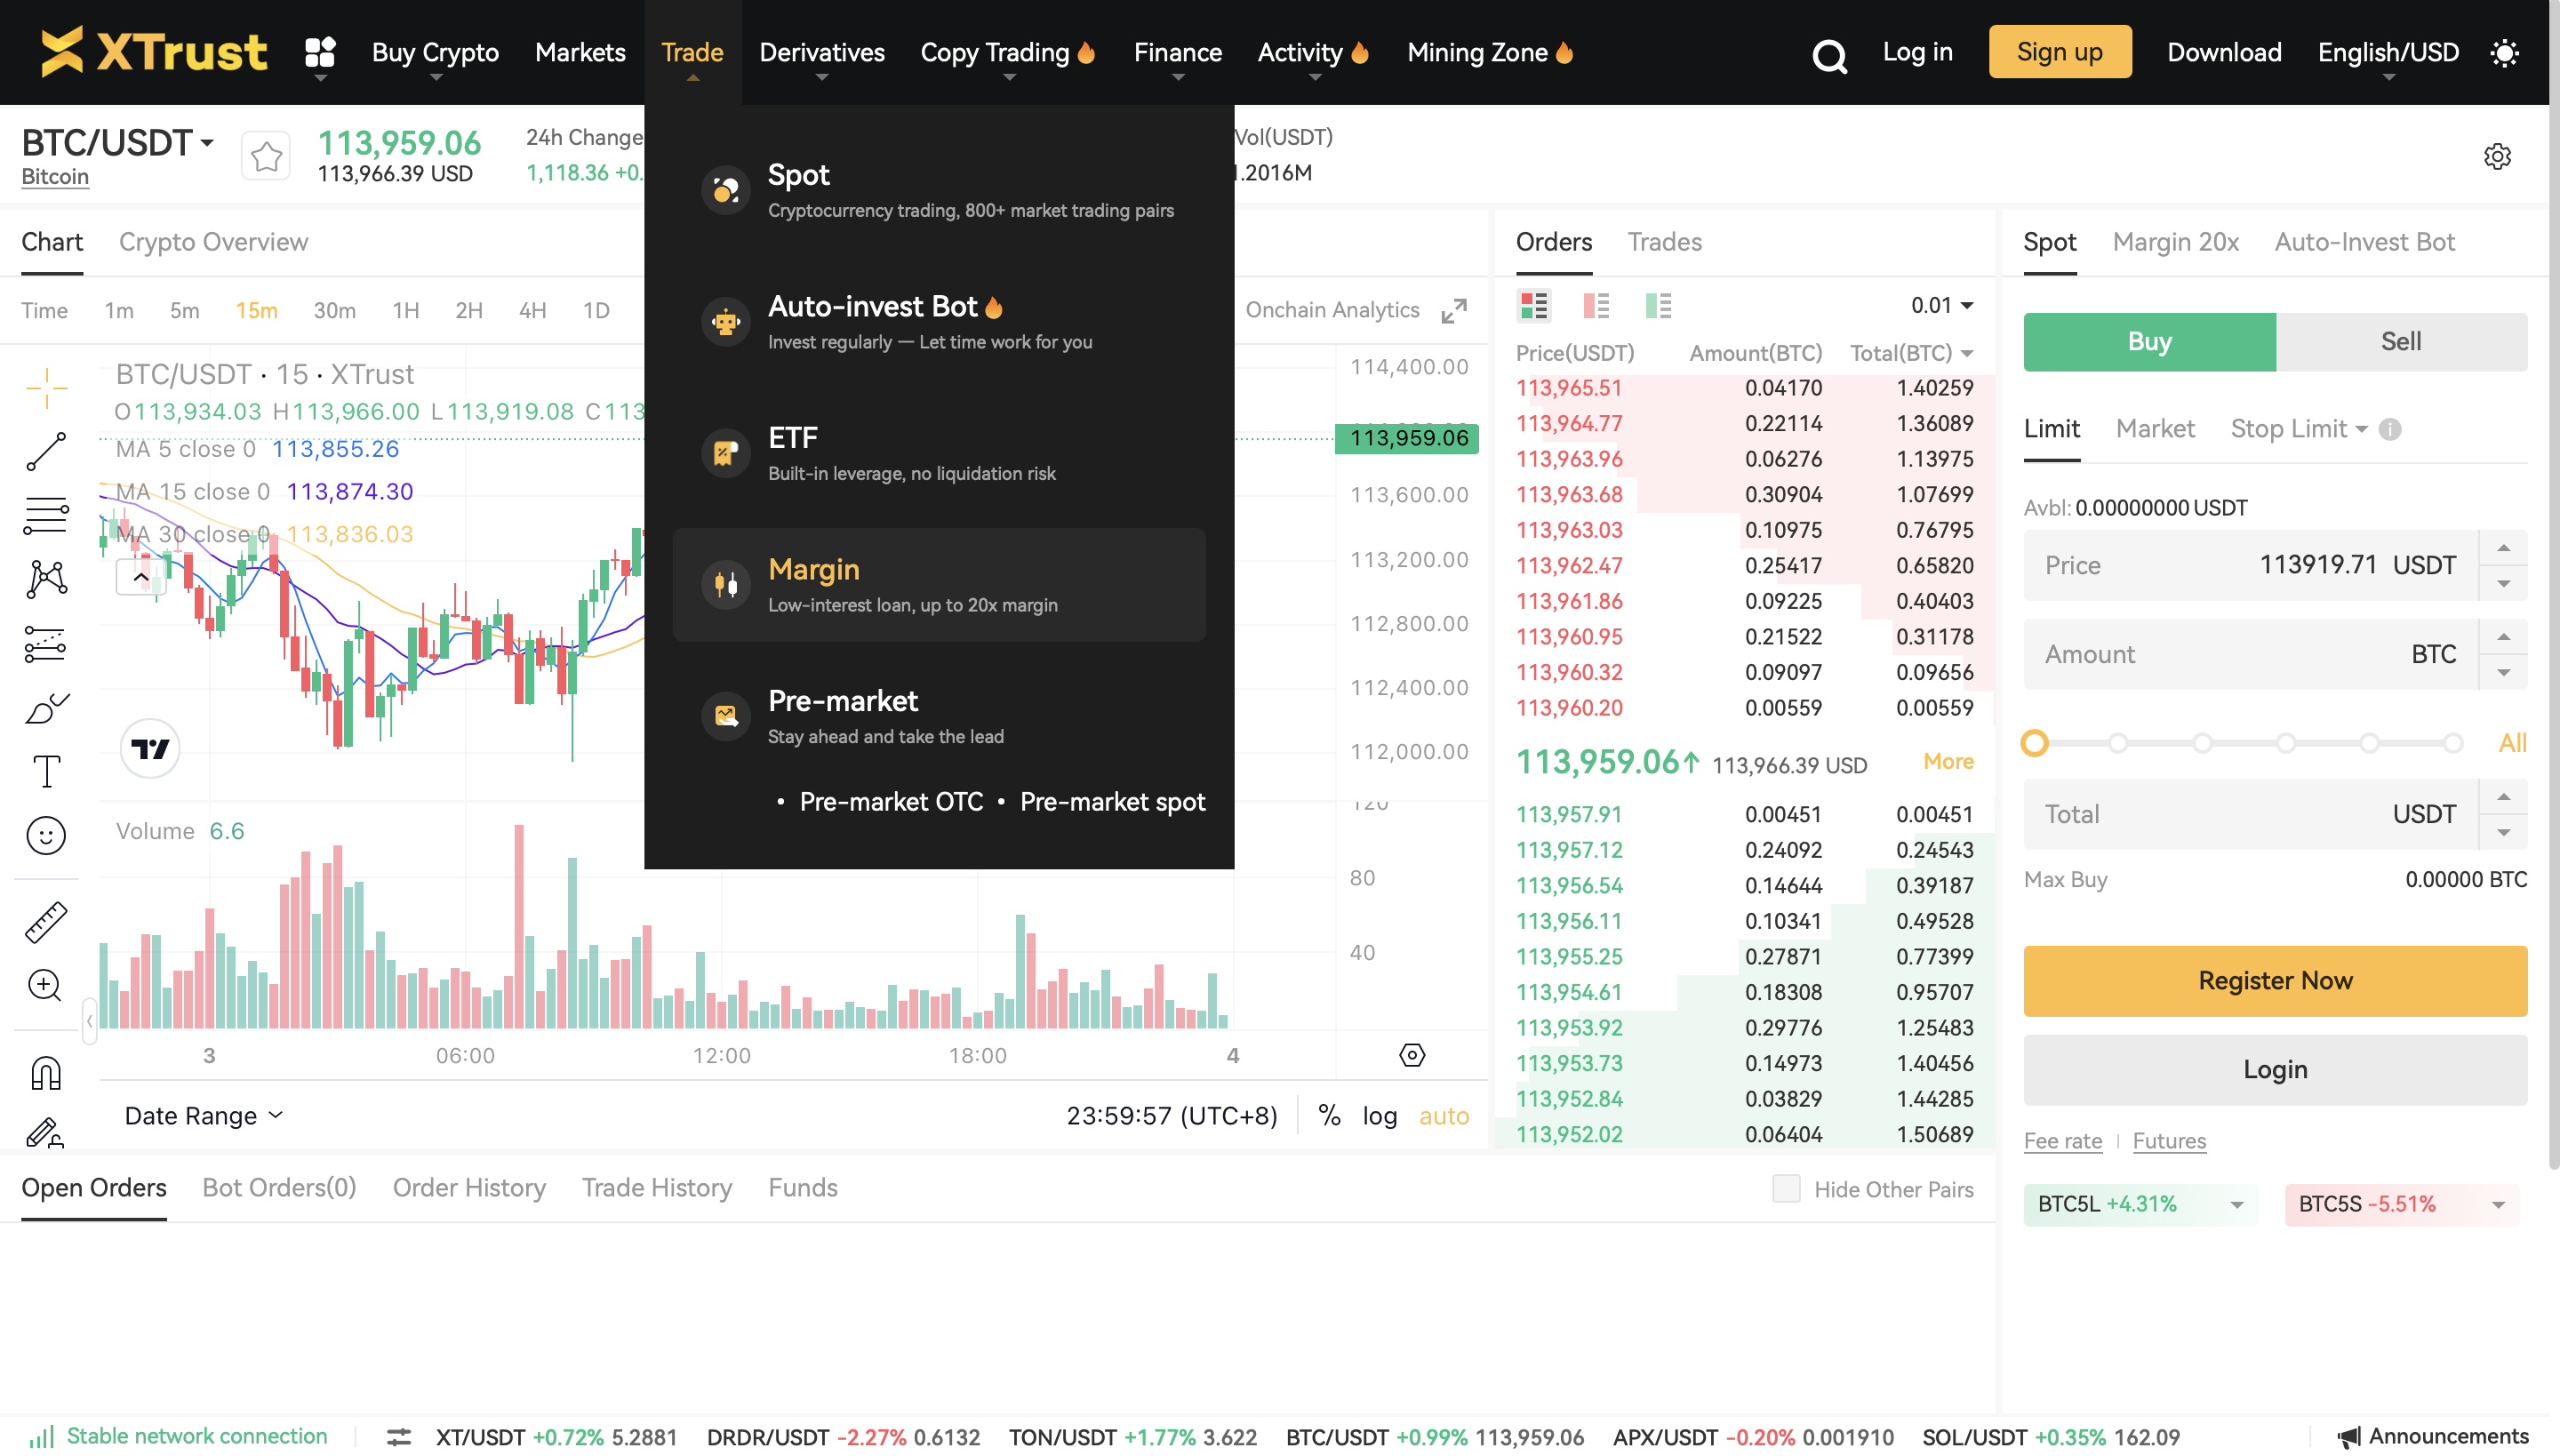Select the trend line drawing tool
The width and height of the screenshot is (2560, 1456).
tap(46, 451)
